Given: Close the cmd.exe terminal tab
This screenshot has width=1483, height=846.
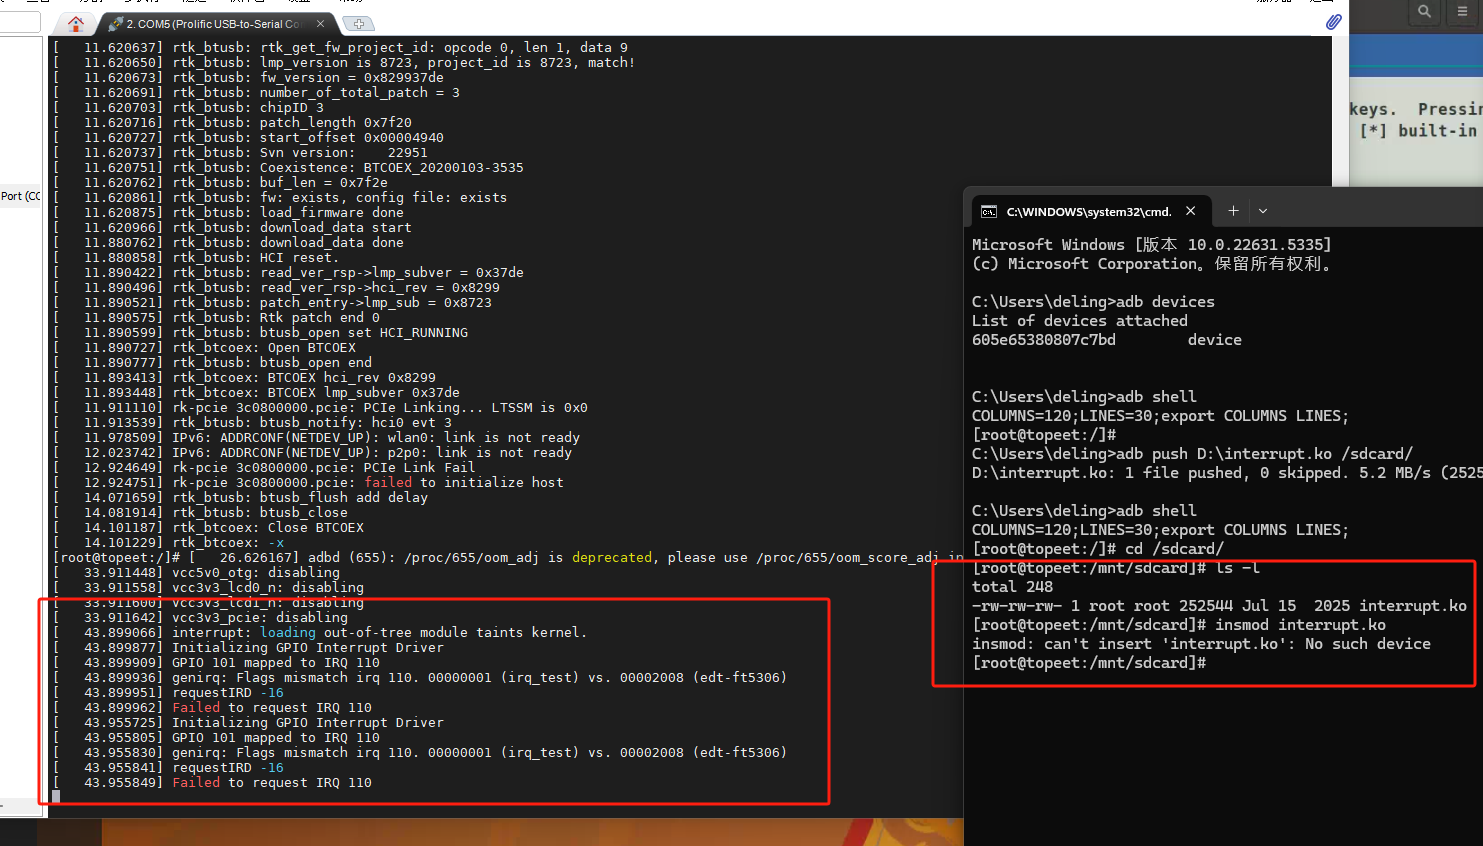Looking at the screenshot, I should 1191,211.
